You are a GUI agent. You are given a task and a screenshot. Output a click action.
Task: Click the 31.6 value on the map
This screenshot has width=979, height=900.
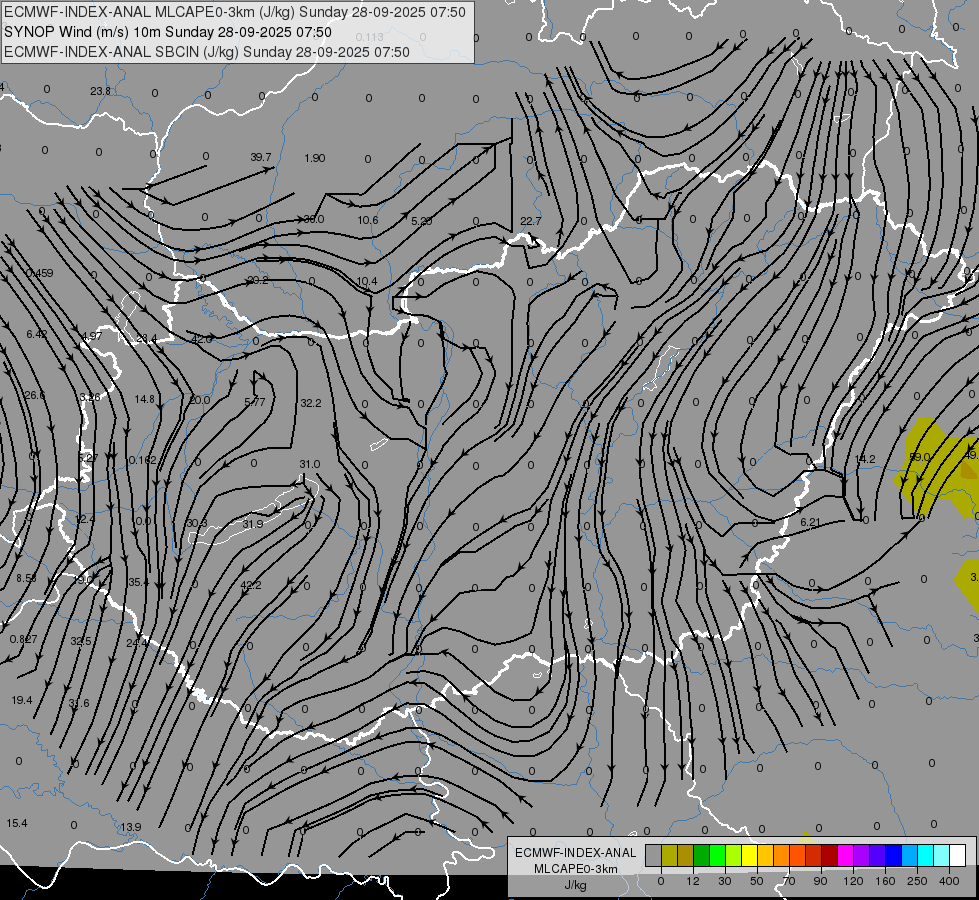click(x=79, y=703)
